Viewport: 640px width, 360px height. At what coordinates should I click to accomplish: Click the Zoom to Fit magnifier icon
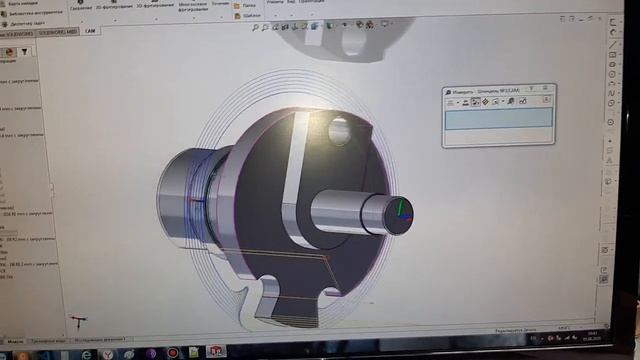point(255,27)
